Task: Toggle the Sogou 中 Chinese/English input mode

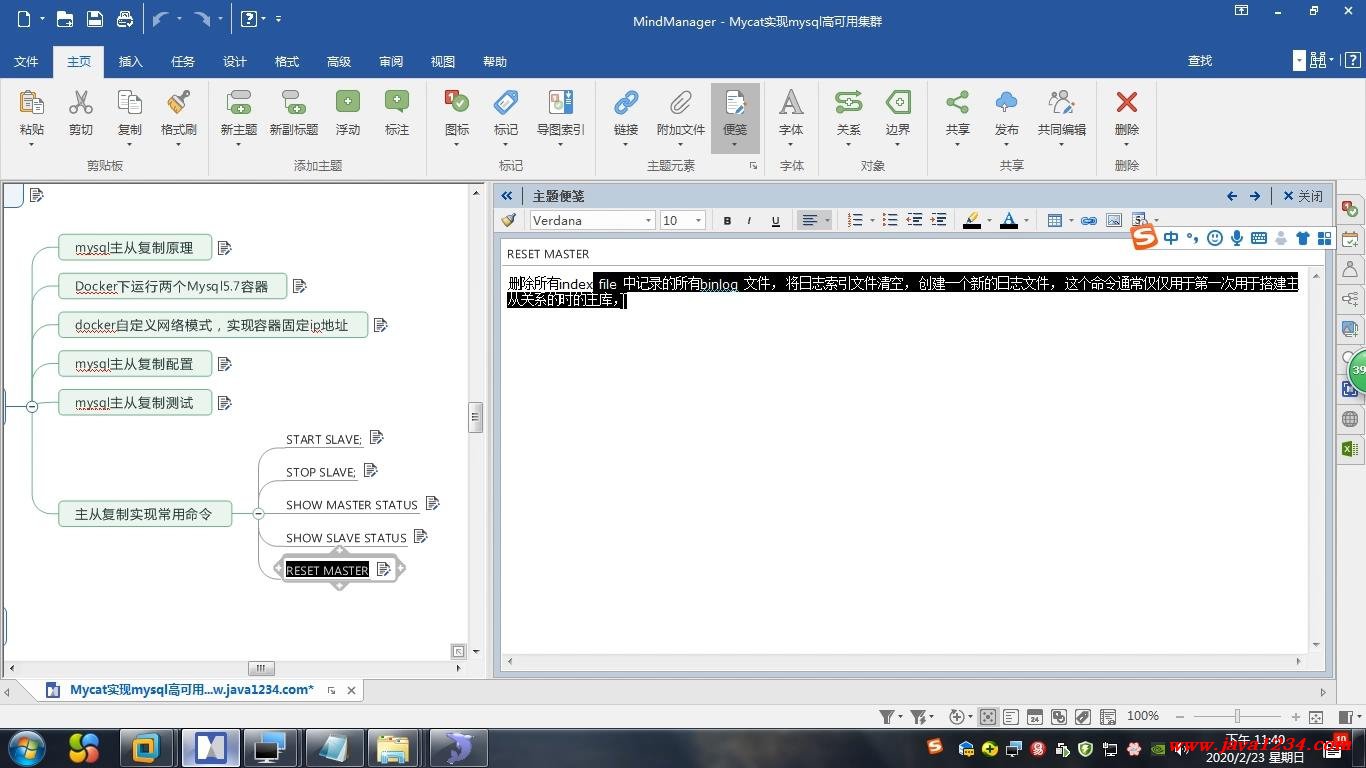Action: point(1170,238)
